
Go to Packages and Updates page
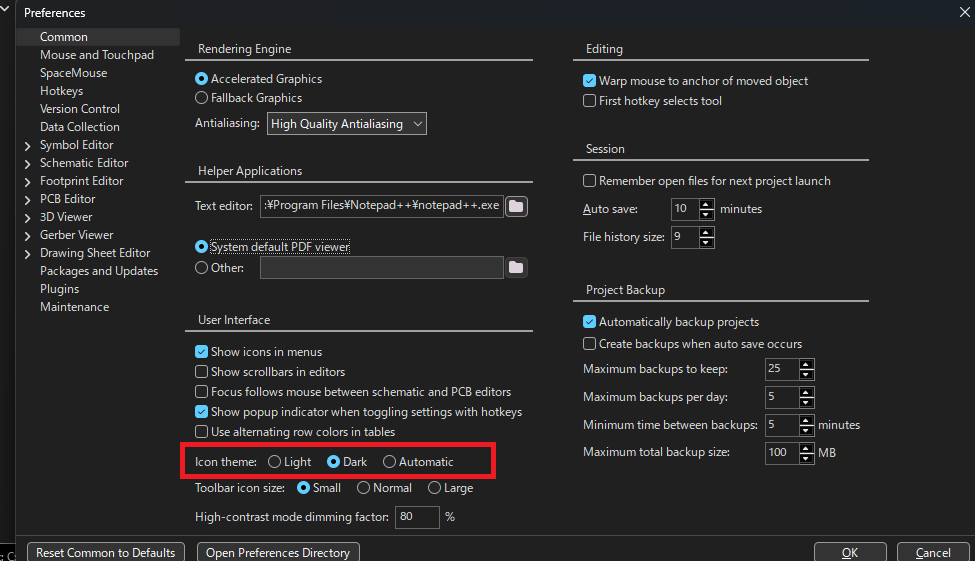pos(99,271)
